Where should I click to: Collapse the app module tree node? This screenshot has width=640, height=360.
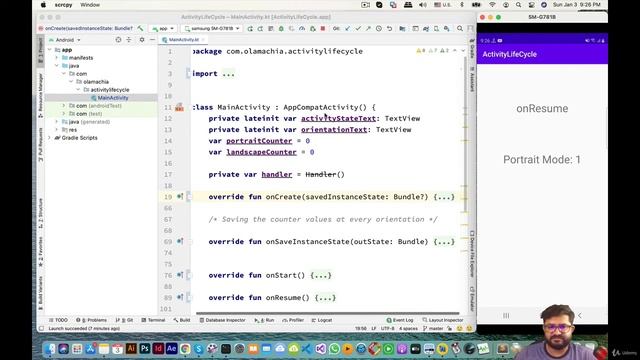click(x=50, y=50)
